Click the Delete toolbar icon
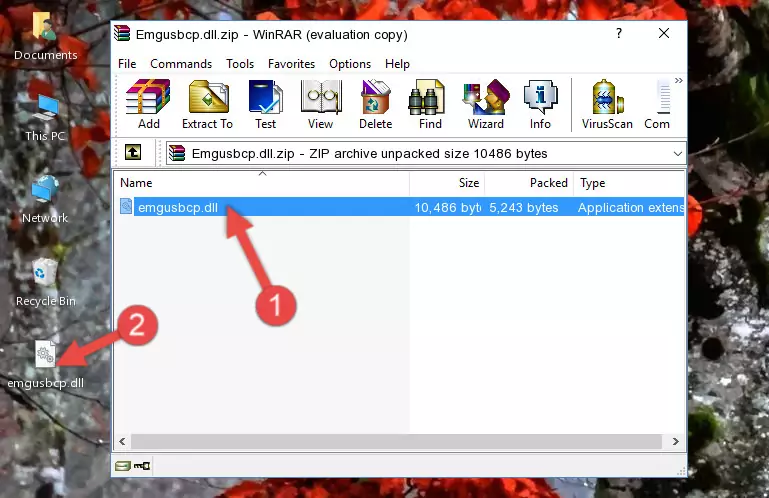 tap(375, 104)
